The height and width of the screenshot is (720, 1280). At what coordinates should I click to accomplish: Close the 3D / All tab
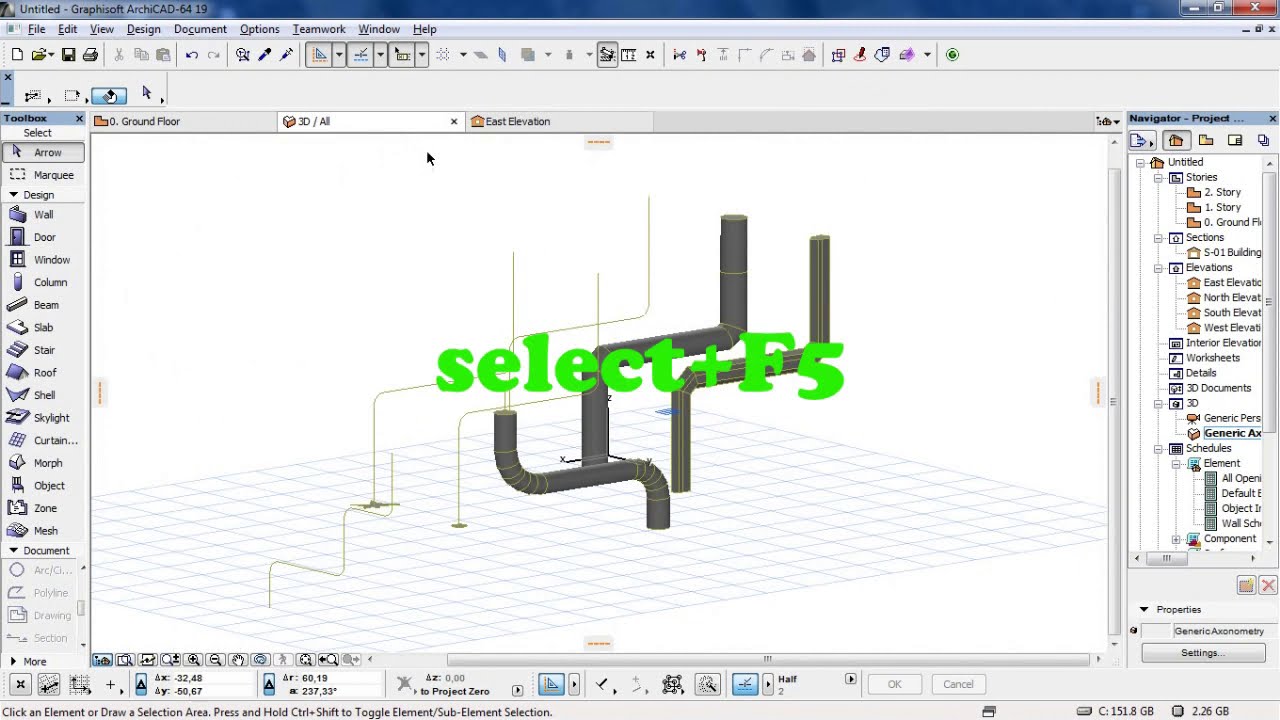(x=454, y=122)
